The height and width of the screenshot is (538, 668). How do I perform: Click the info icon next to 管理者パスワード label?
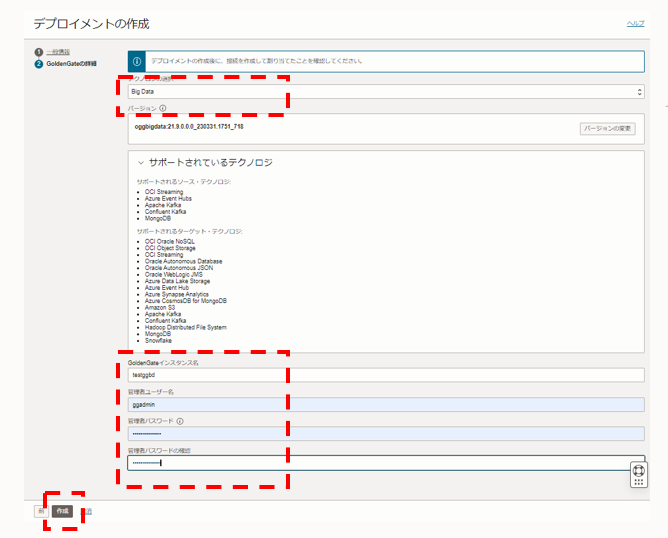[x=180, y=421]
